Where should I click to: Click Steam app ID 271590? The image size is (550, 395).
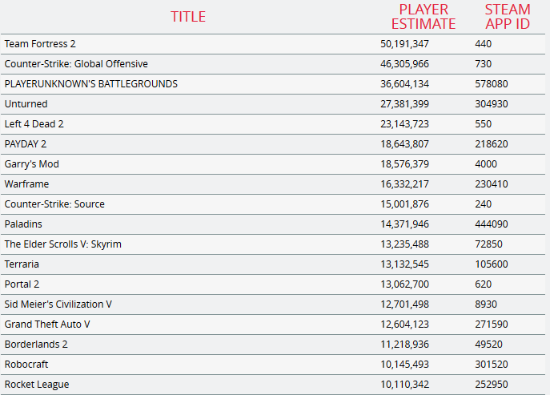coord(491,324)
